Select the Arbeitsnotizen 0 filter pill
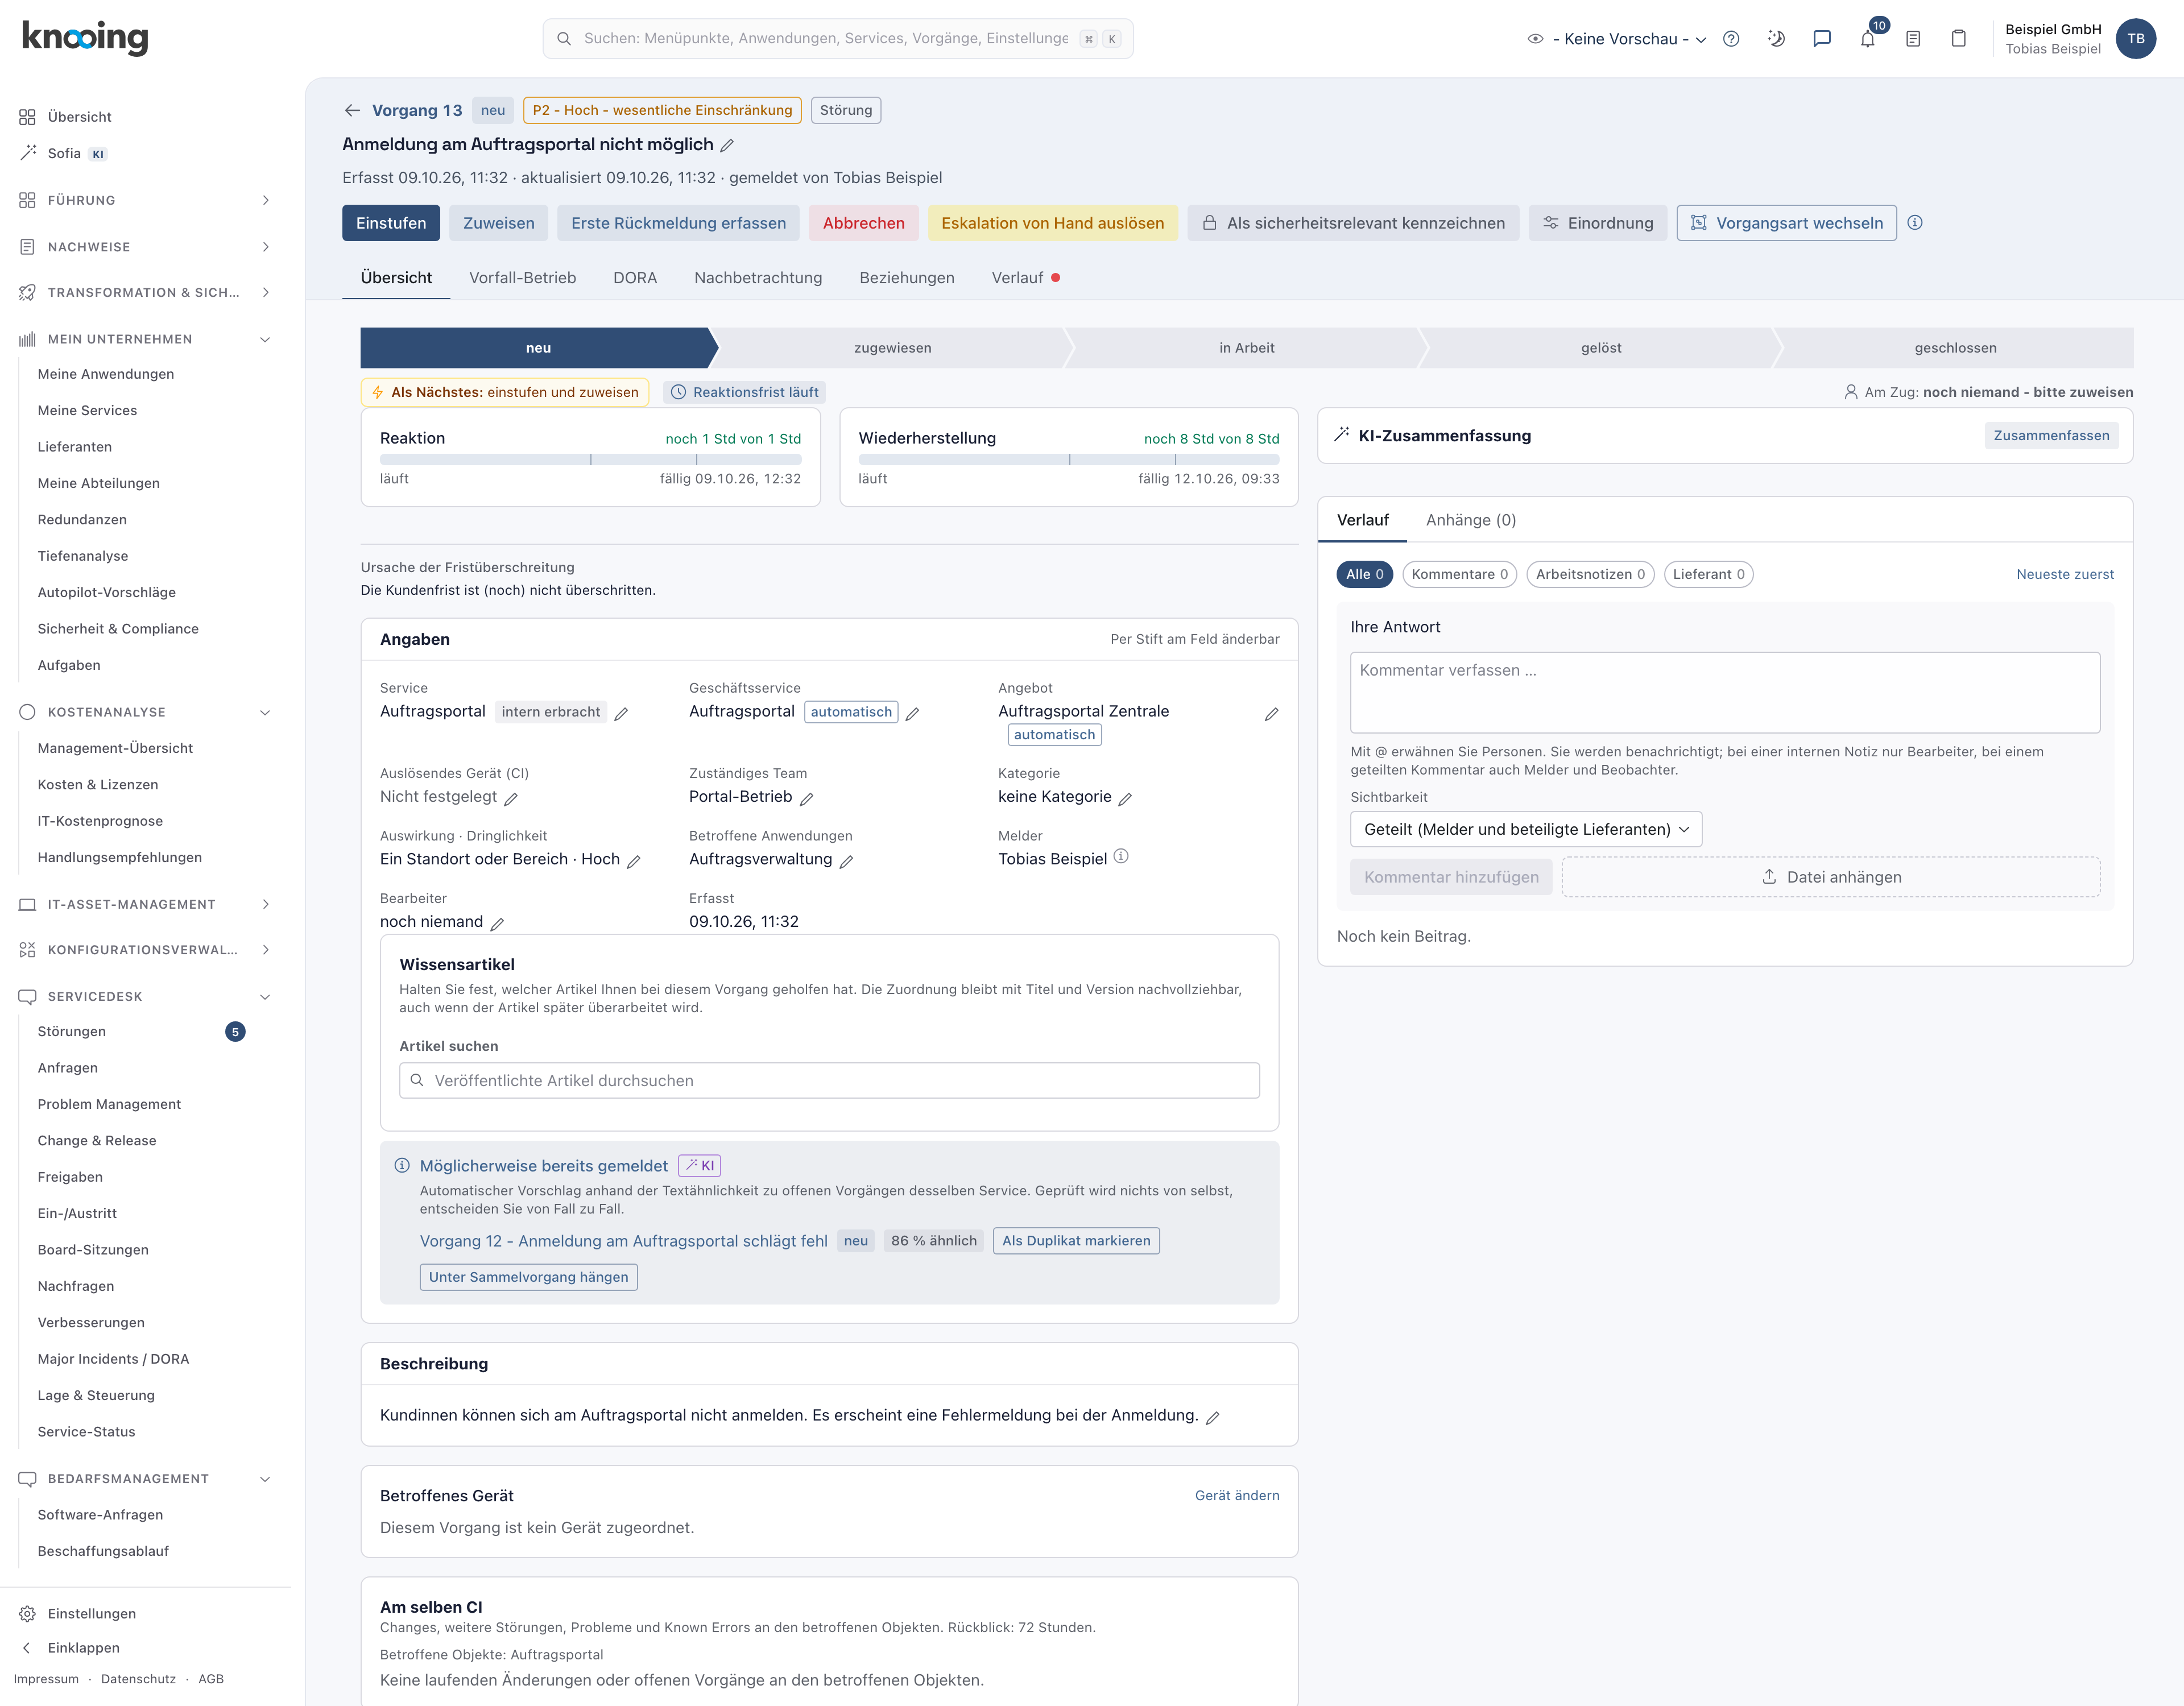Image resolution: width=2184 pixels, height=1706 pixels. tap(1590, 574)
